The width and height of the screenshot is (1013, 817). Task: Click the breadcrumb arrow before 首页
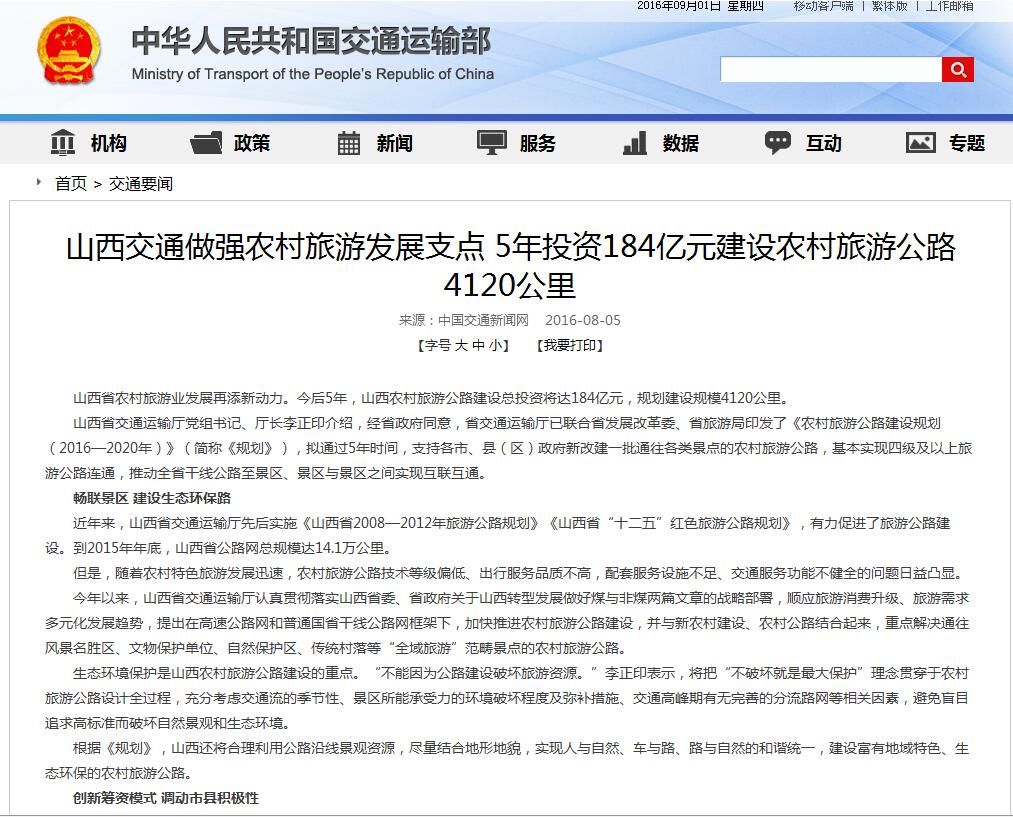pyautogui.click(x=39, y=183)
